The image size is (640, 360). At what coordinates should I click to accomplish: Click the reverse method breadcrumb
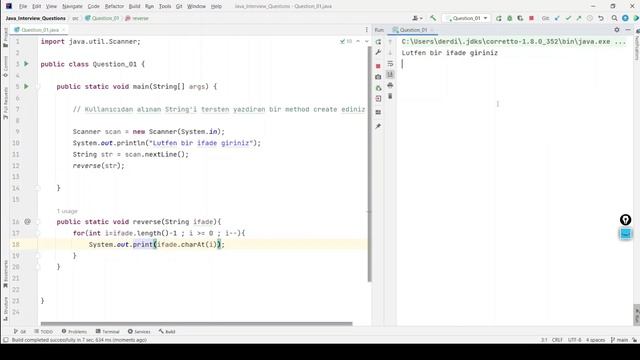tap(137, 18)
